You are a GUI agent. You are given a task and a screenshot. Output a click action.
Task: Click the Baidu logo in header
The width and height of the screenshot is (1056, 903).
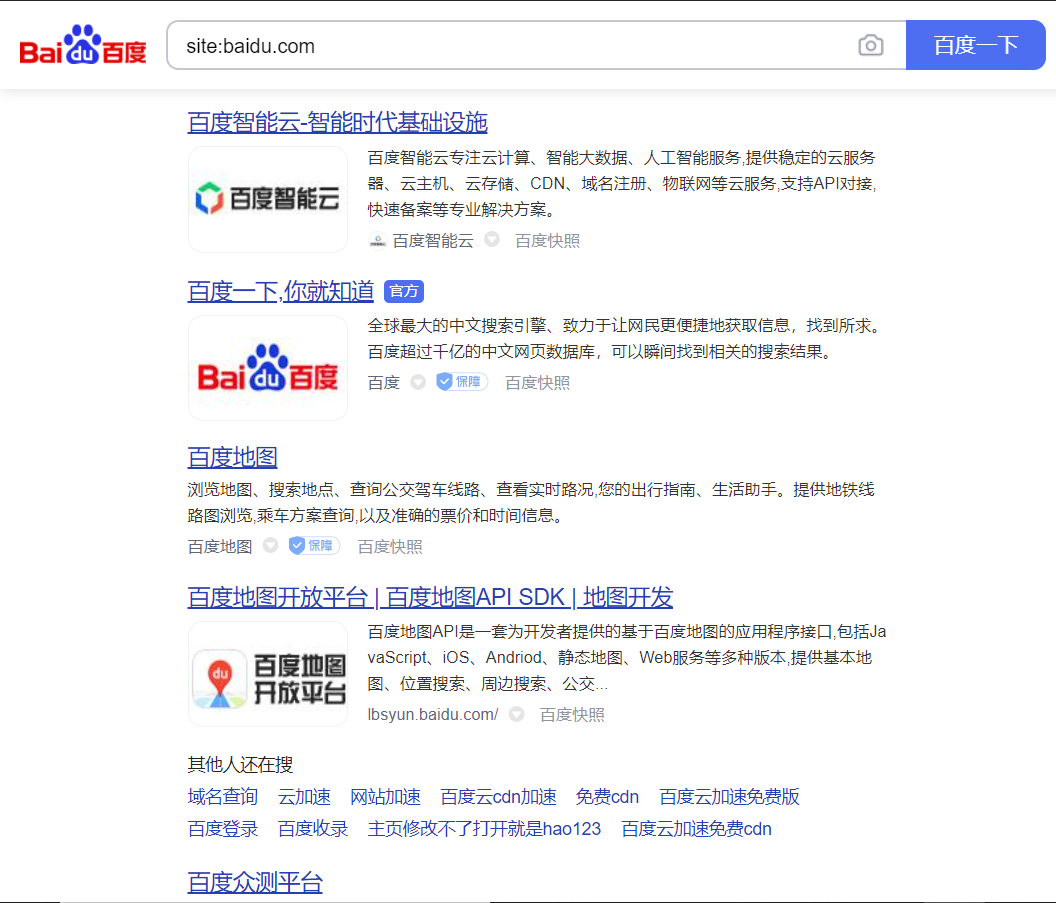point(83,45)
